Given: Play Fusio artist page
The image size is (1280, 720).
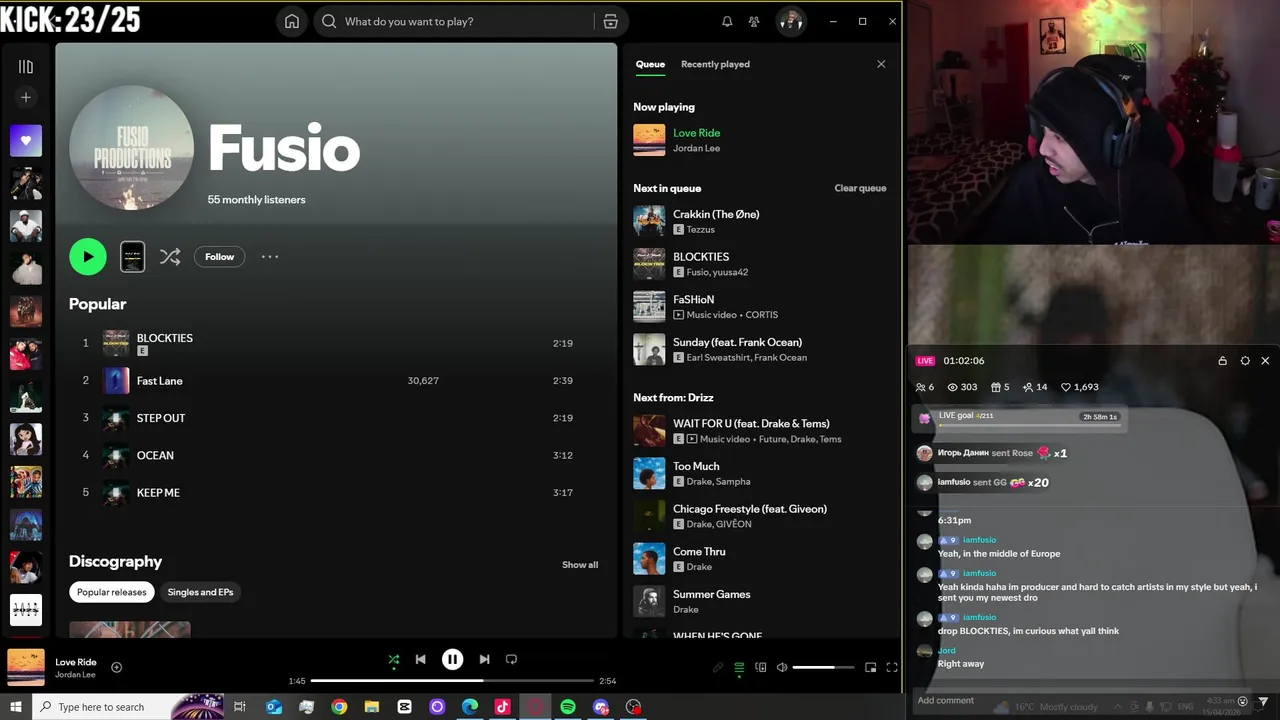Looking at the screenshot, I should point(88,257).
